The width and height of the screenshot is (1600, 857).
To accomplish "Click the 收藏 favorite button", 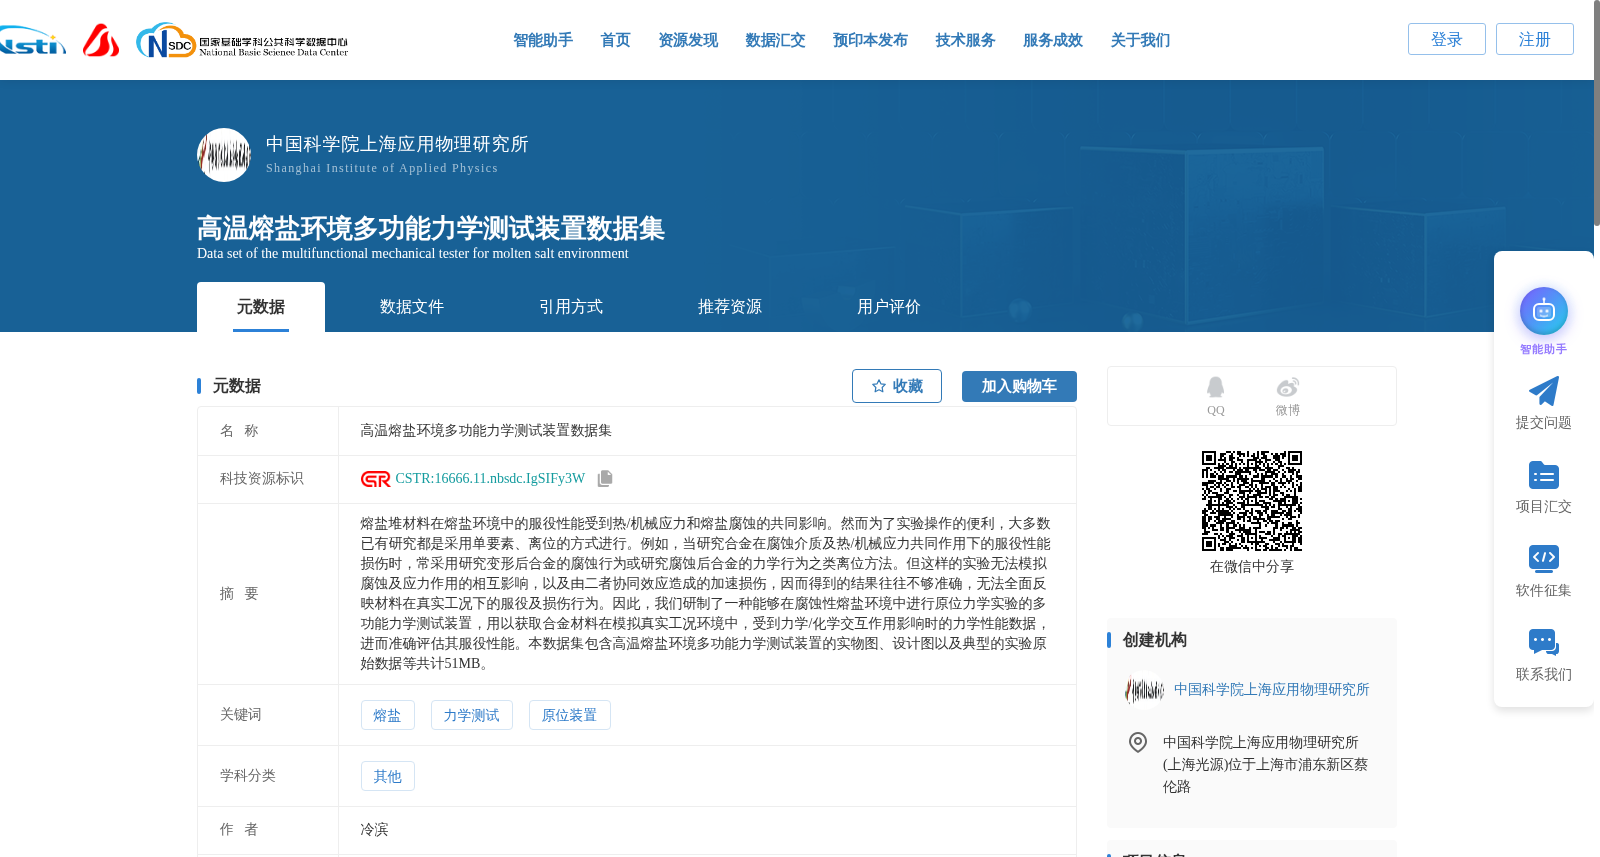I will point(897,386).
